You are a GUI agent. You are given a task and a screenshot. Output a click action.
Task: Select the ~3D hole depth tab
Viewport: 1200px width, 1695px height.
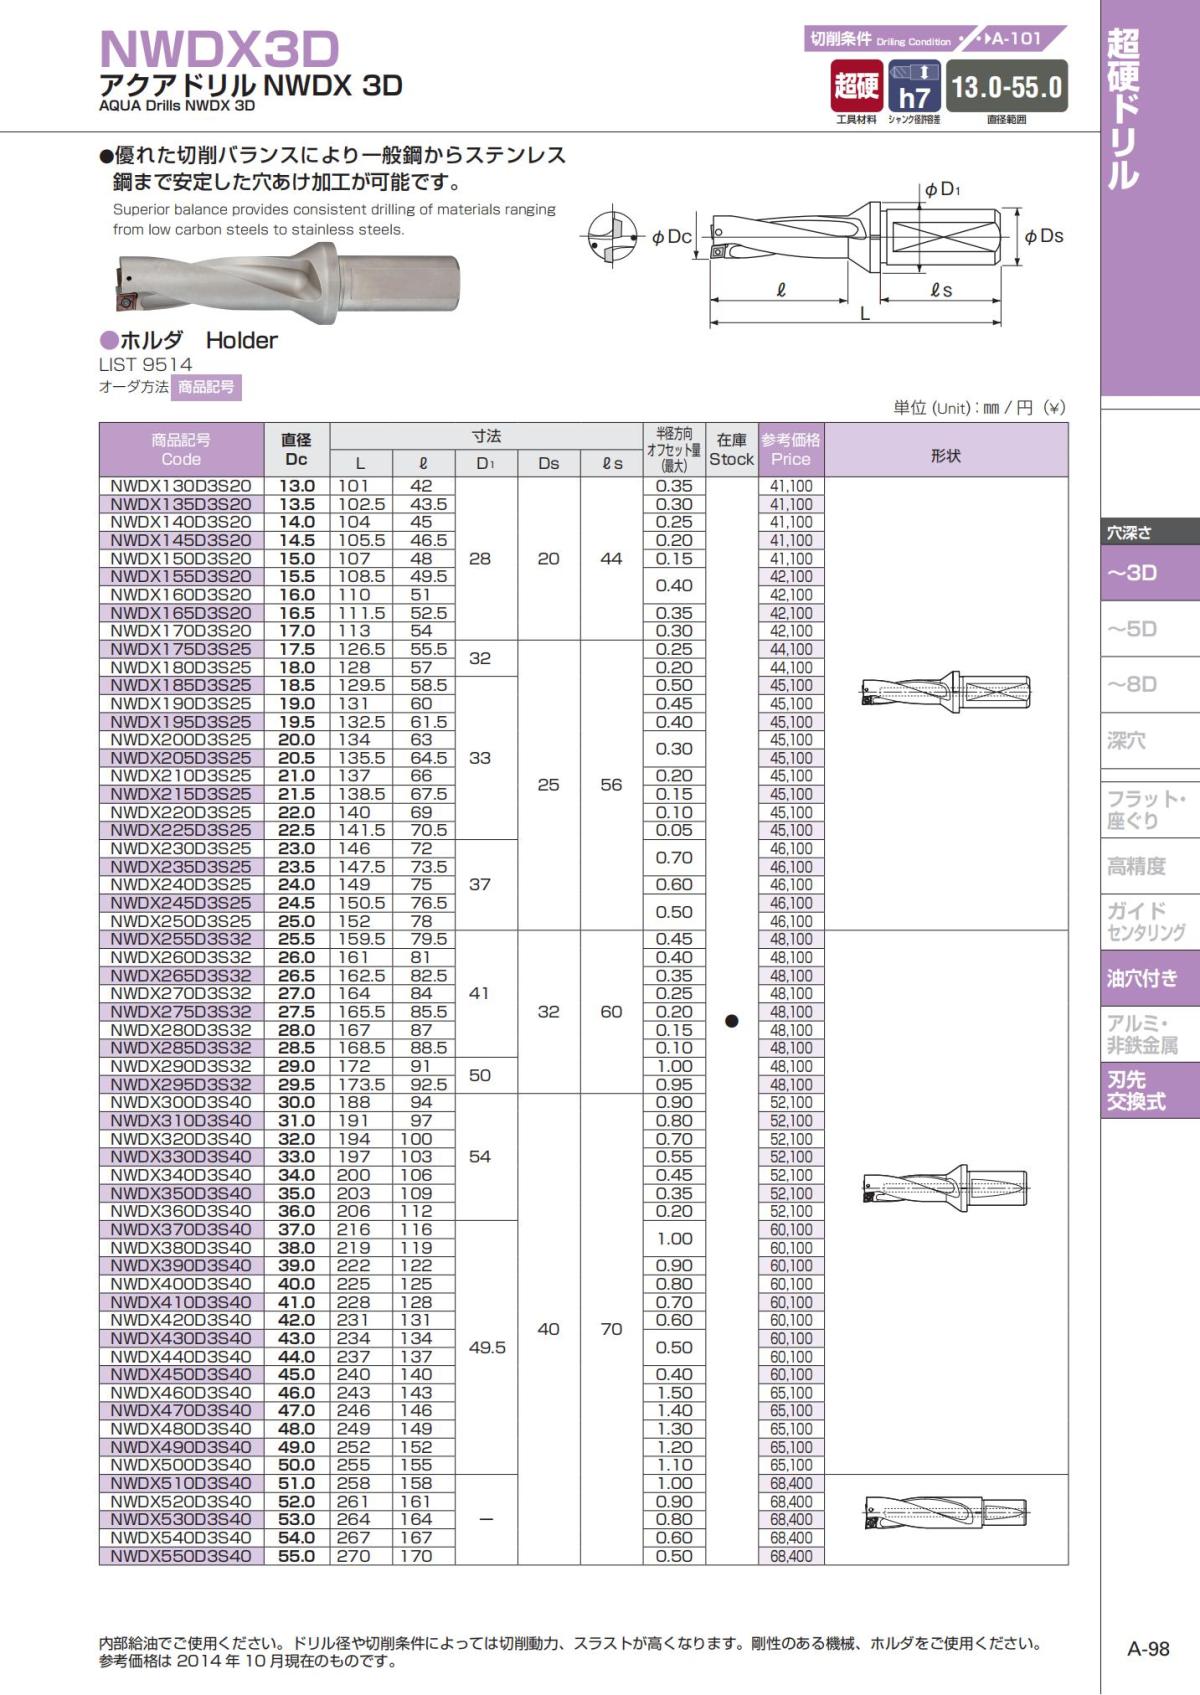coord(1150,573)
